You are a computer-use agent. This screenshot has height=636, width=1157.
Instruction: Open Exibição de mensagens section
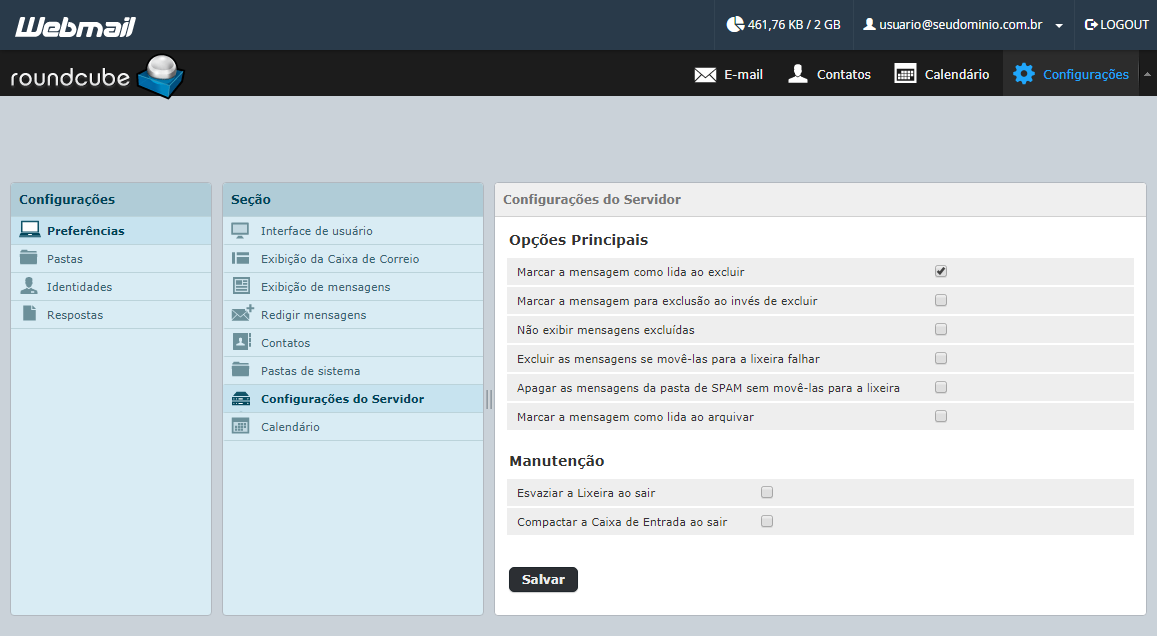[353, 286]
